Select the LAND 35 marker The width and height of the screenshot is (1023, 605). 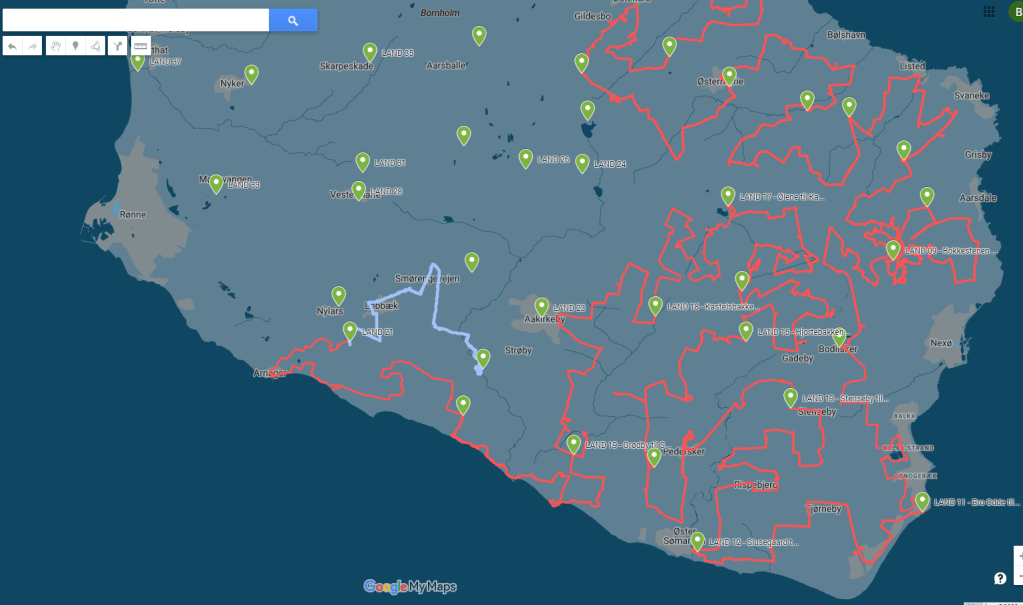370,52
